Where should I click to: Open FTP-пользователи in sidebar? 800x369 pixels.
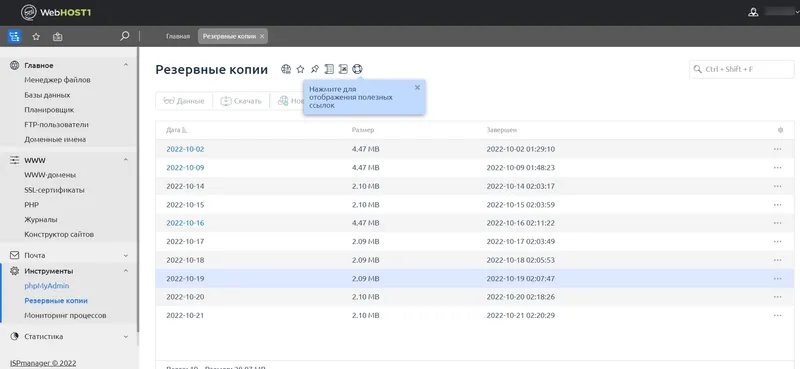pos(56,125)
